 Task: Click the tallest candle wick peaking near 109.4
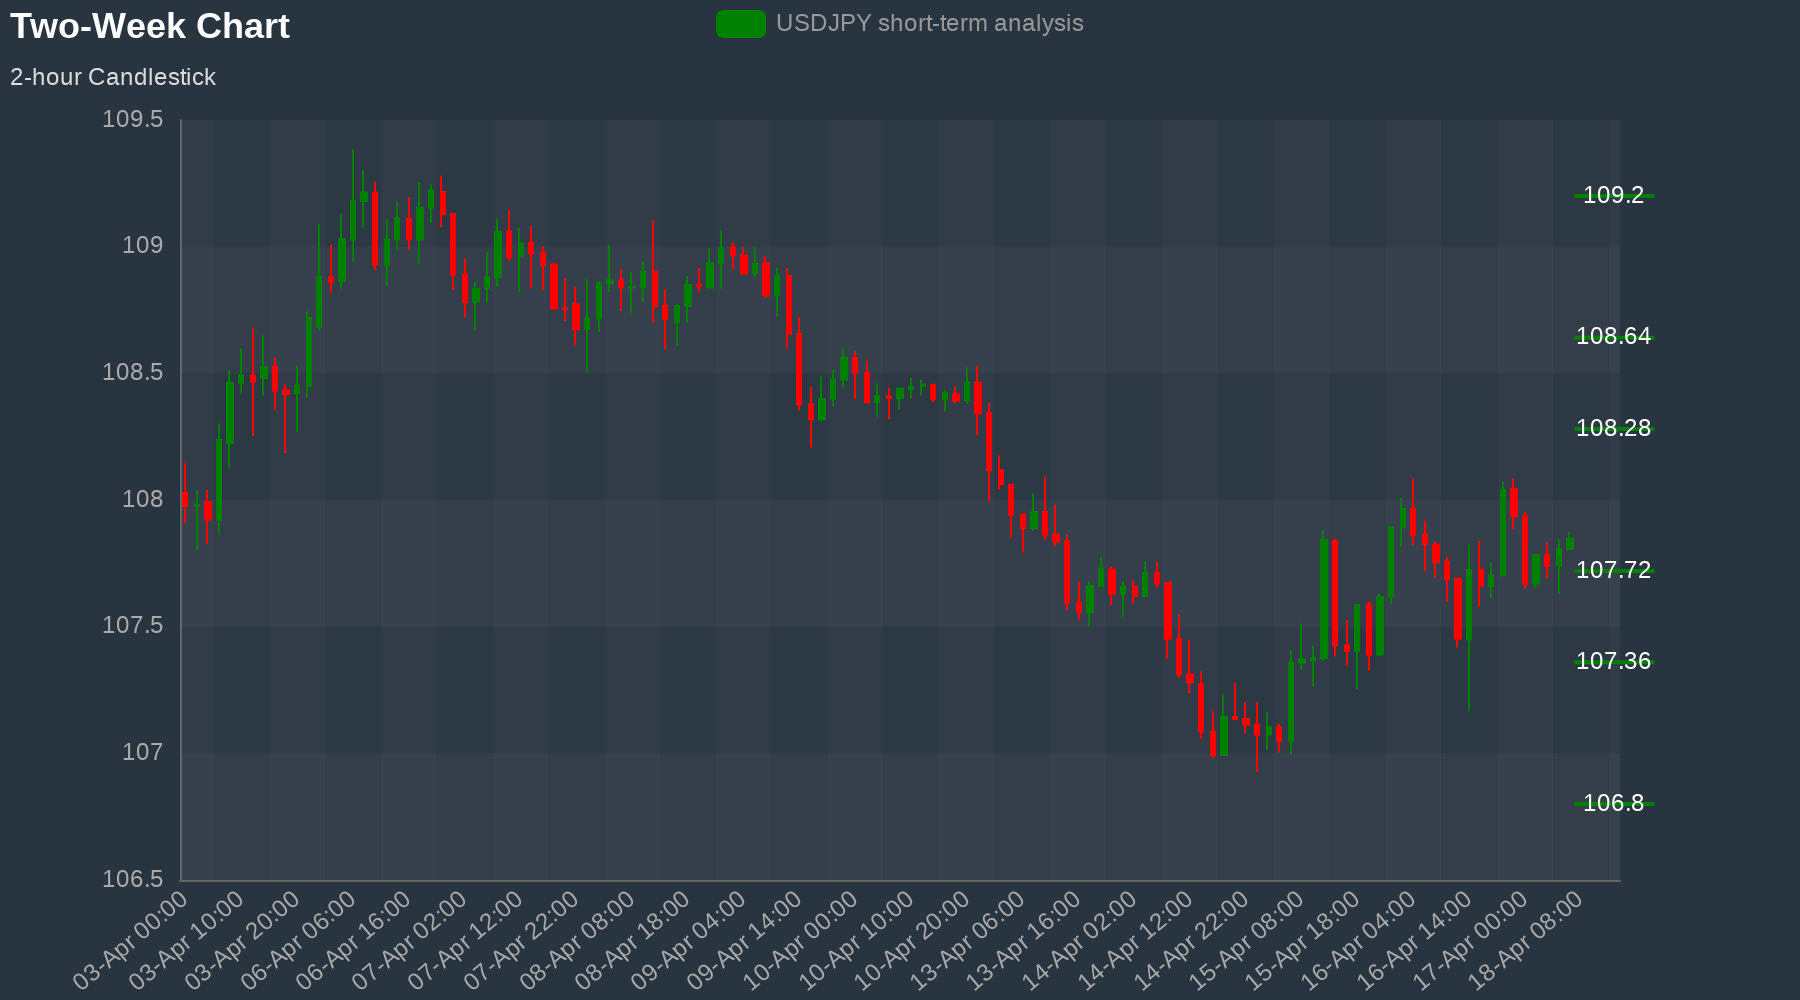(352, 200)
